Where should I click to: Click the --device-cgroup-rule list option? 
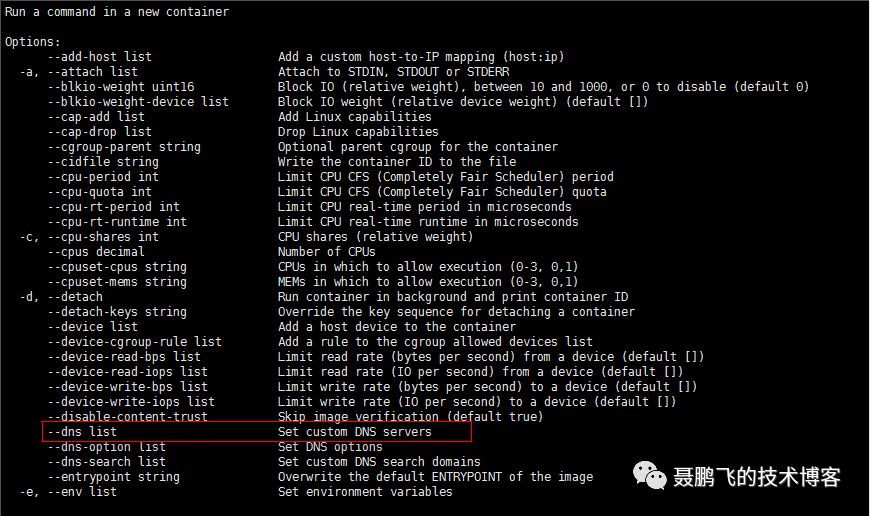(135, 341)
